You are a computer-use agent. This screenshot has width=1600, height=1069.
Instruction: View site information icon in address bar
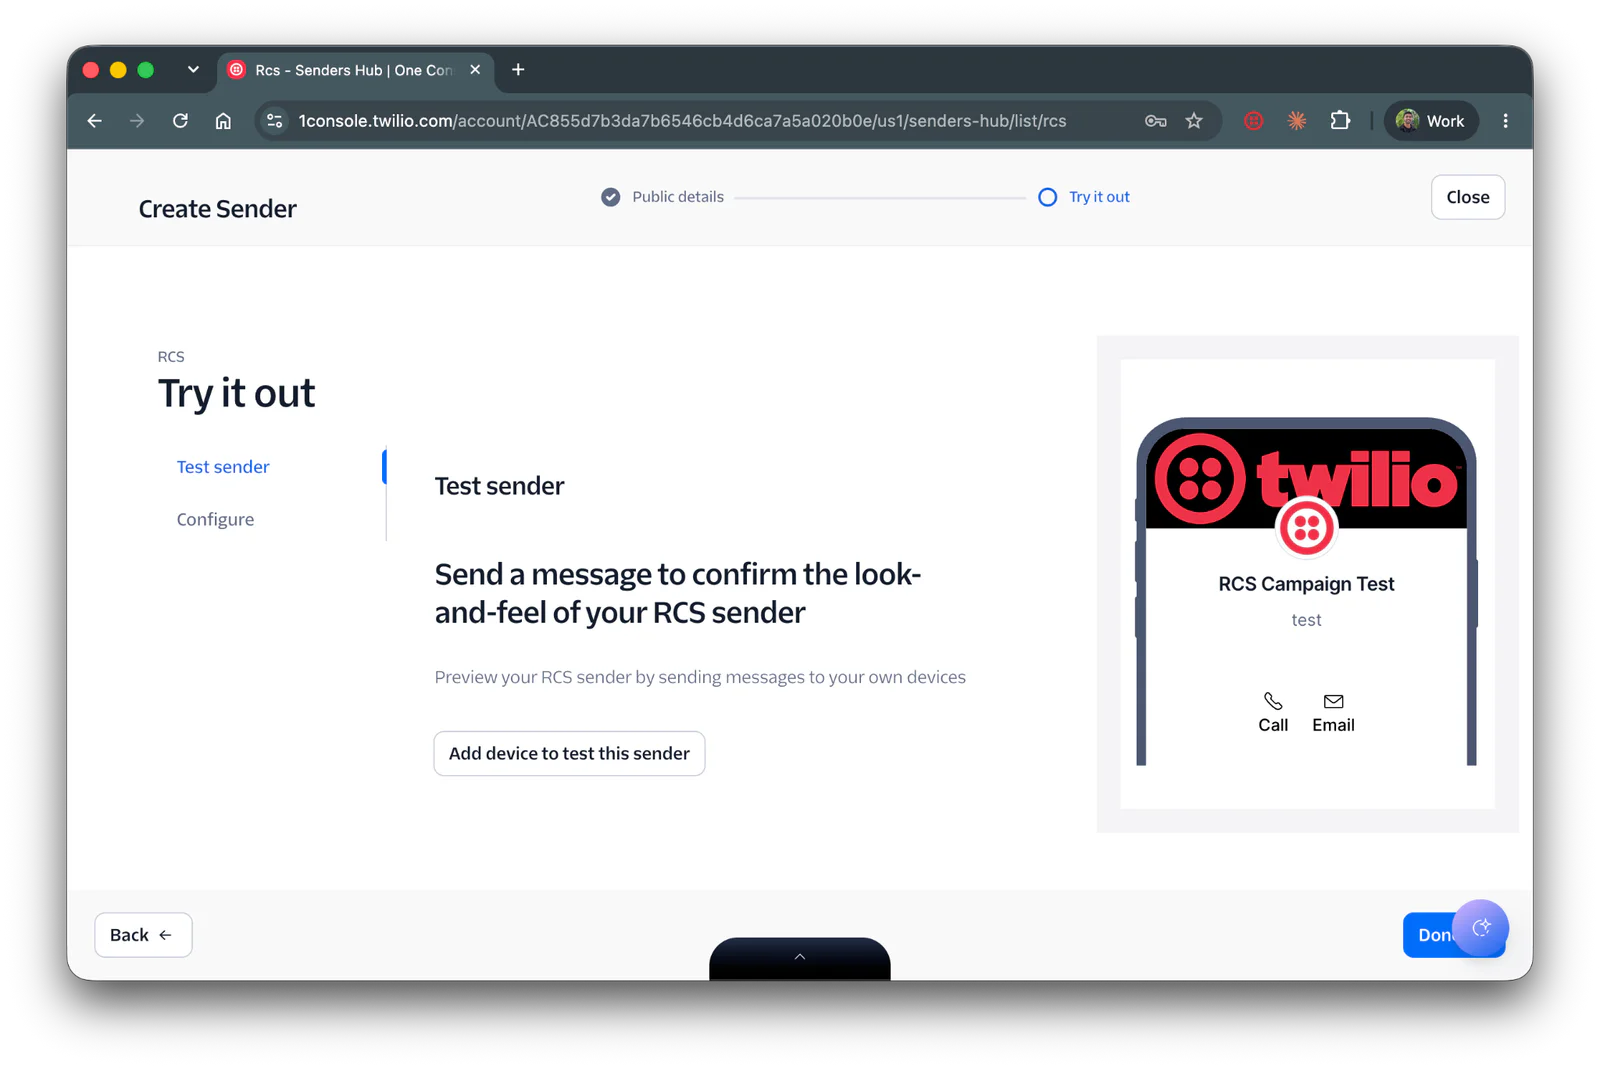coord(274,121)
